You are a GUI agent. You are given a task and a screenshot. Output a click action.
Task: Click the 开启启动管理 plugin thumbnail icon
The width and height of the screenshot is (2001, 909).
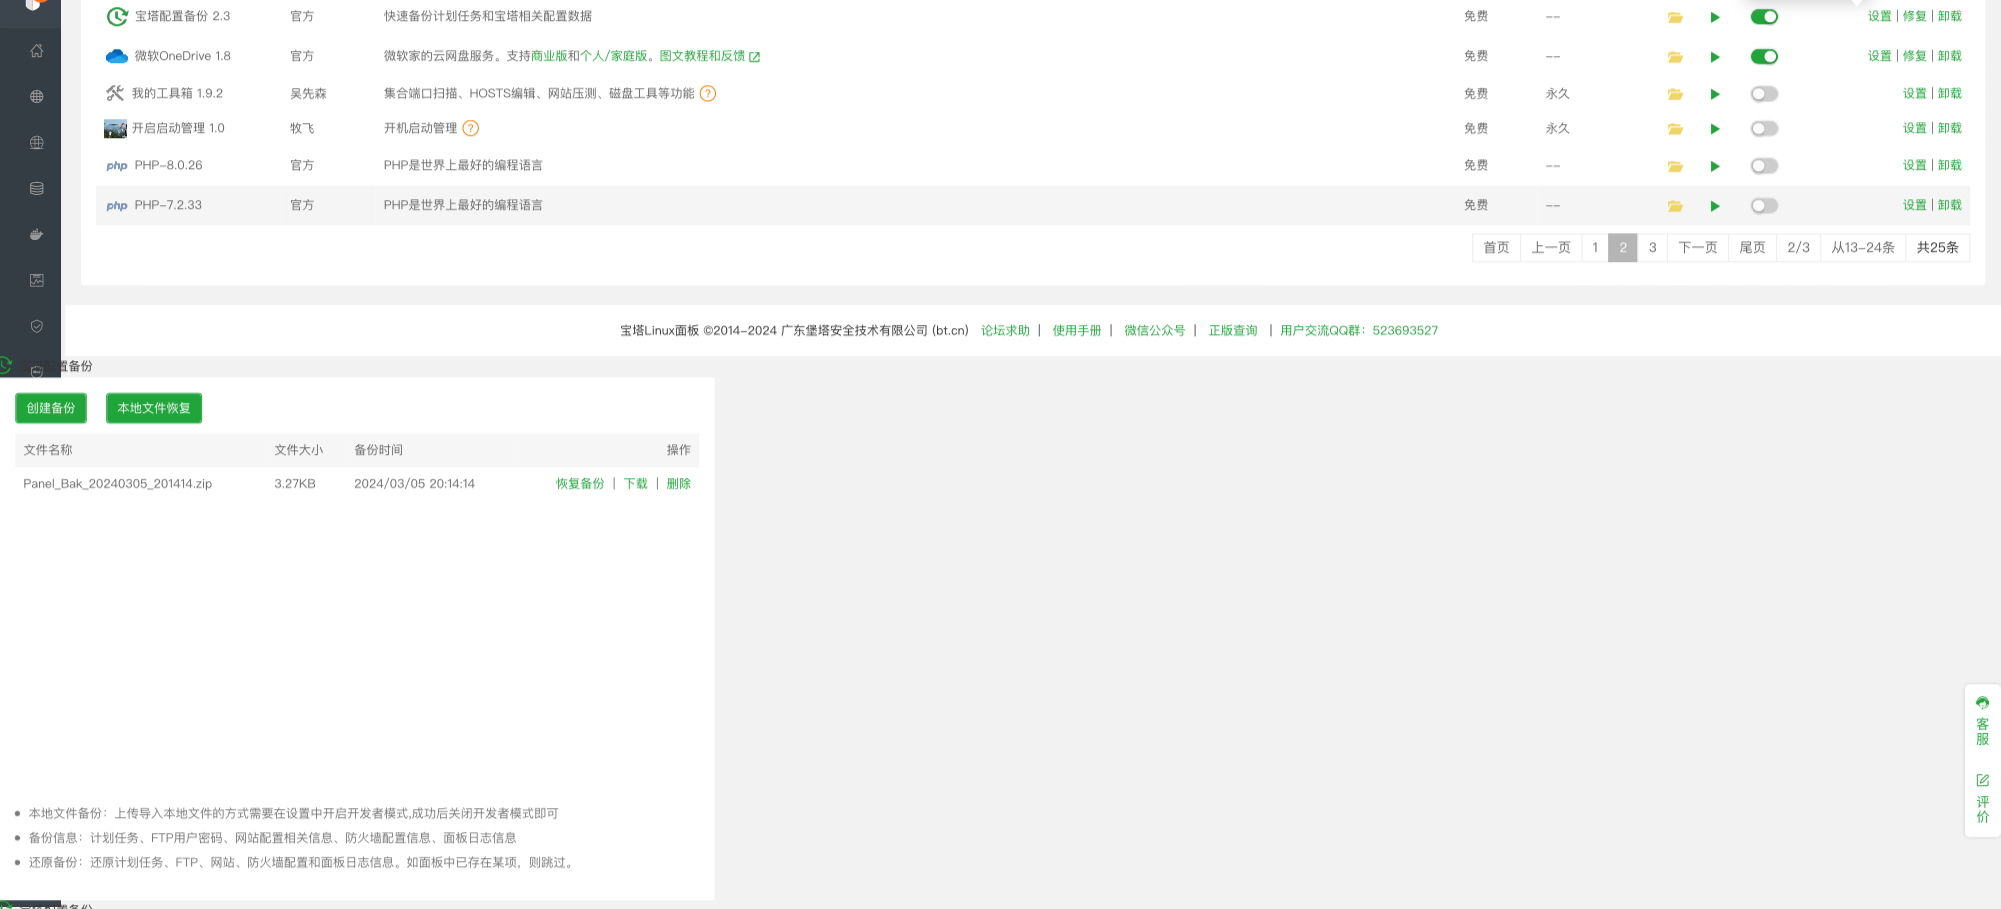[115, 129]
